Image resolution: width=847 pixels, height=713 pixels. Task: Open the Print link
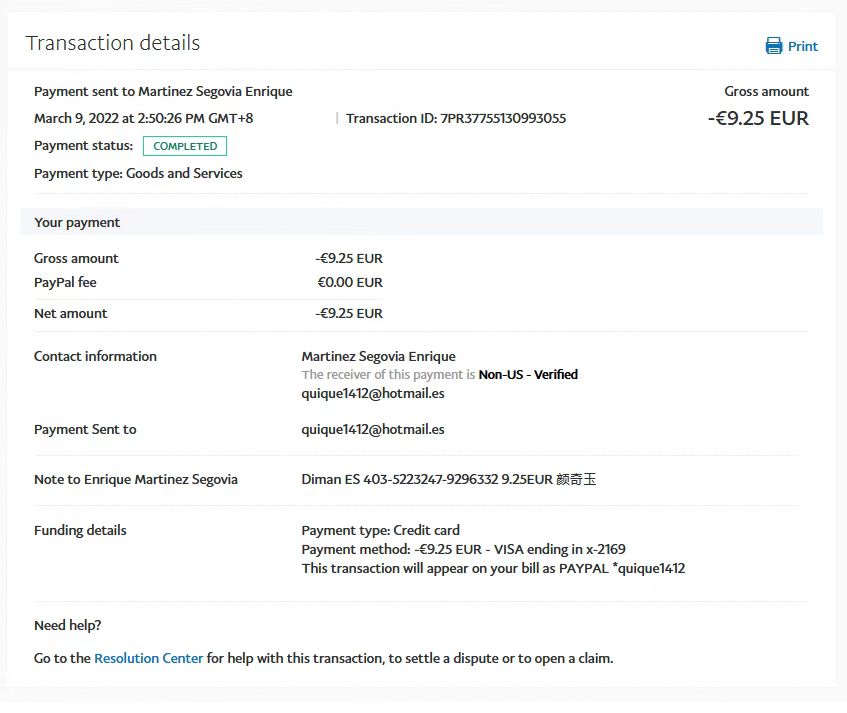[x=802, y=46]
